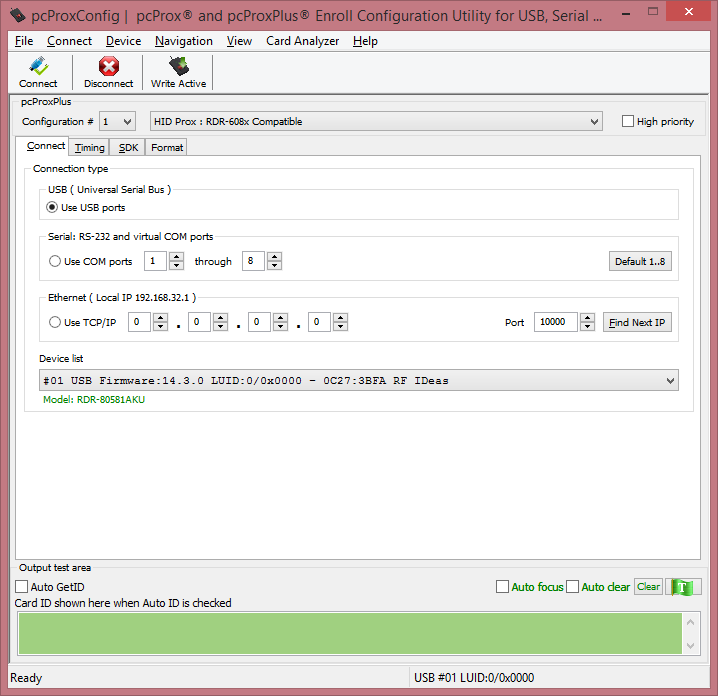
Task: Open the Device list dropdown
Action: tap(359, 381)
